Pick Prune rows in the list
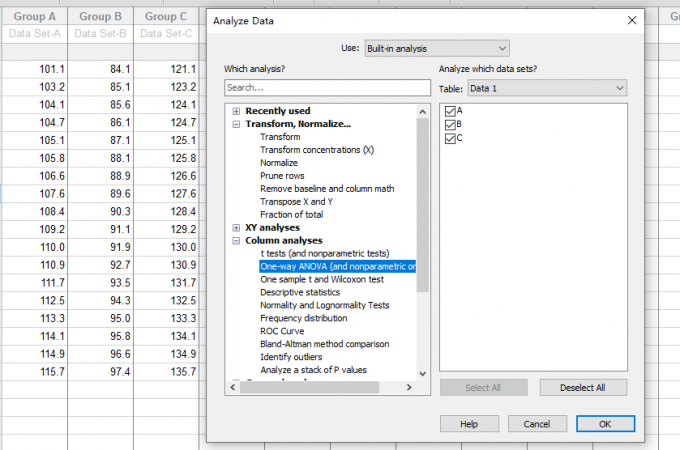The image size is (680, 450). (282, 176)
